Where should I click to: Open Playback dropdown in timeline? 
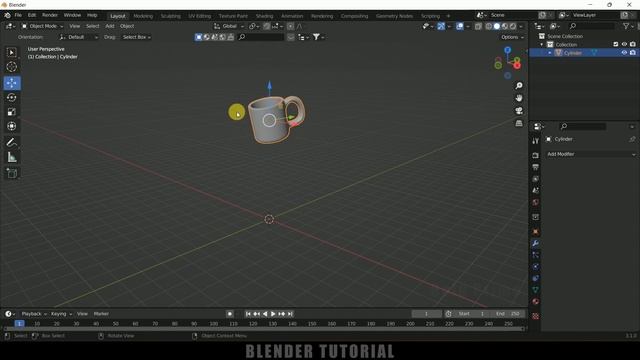(x=34, y=314)
